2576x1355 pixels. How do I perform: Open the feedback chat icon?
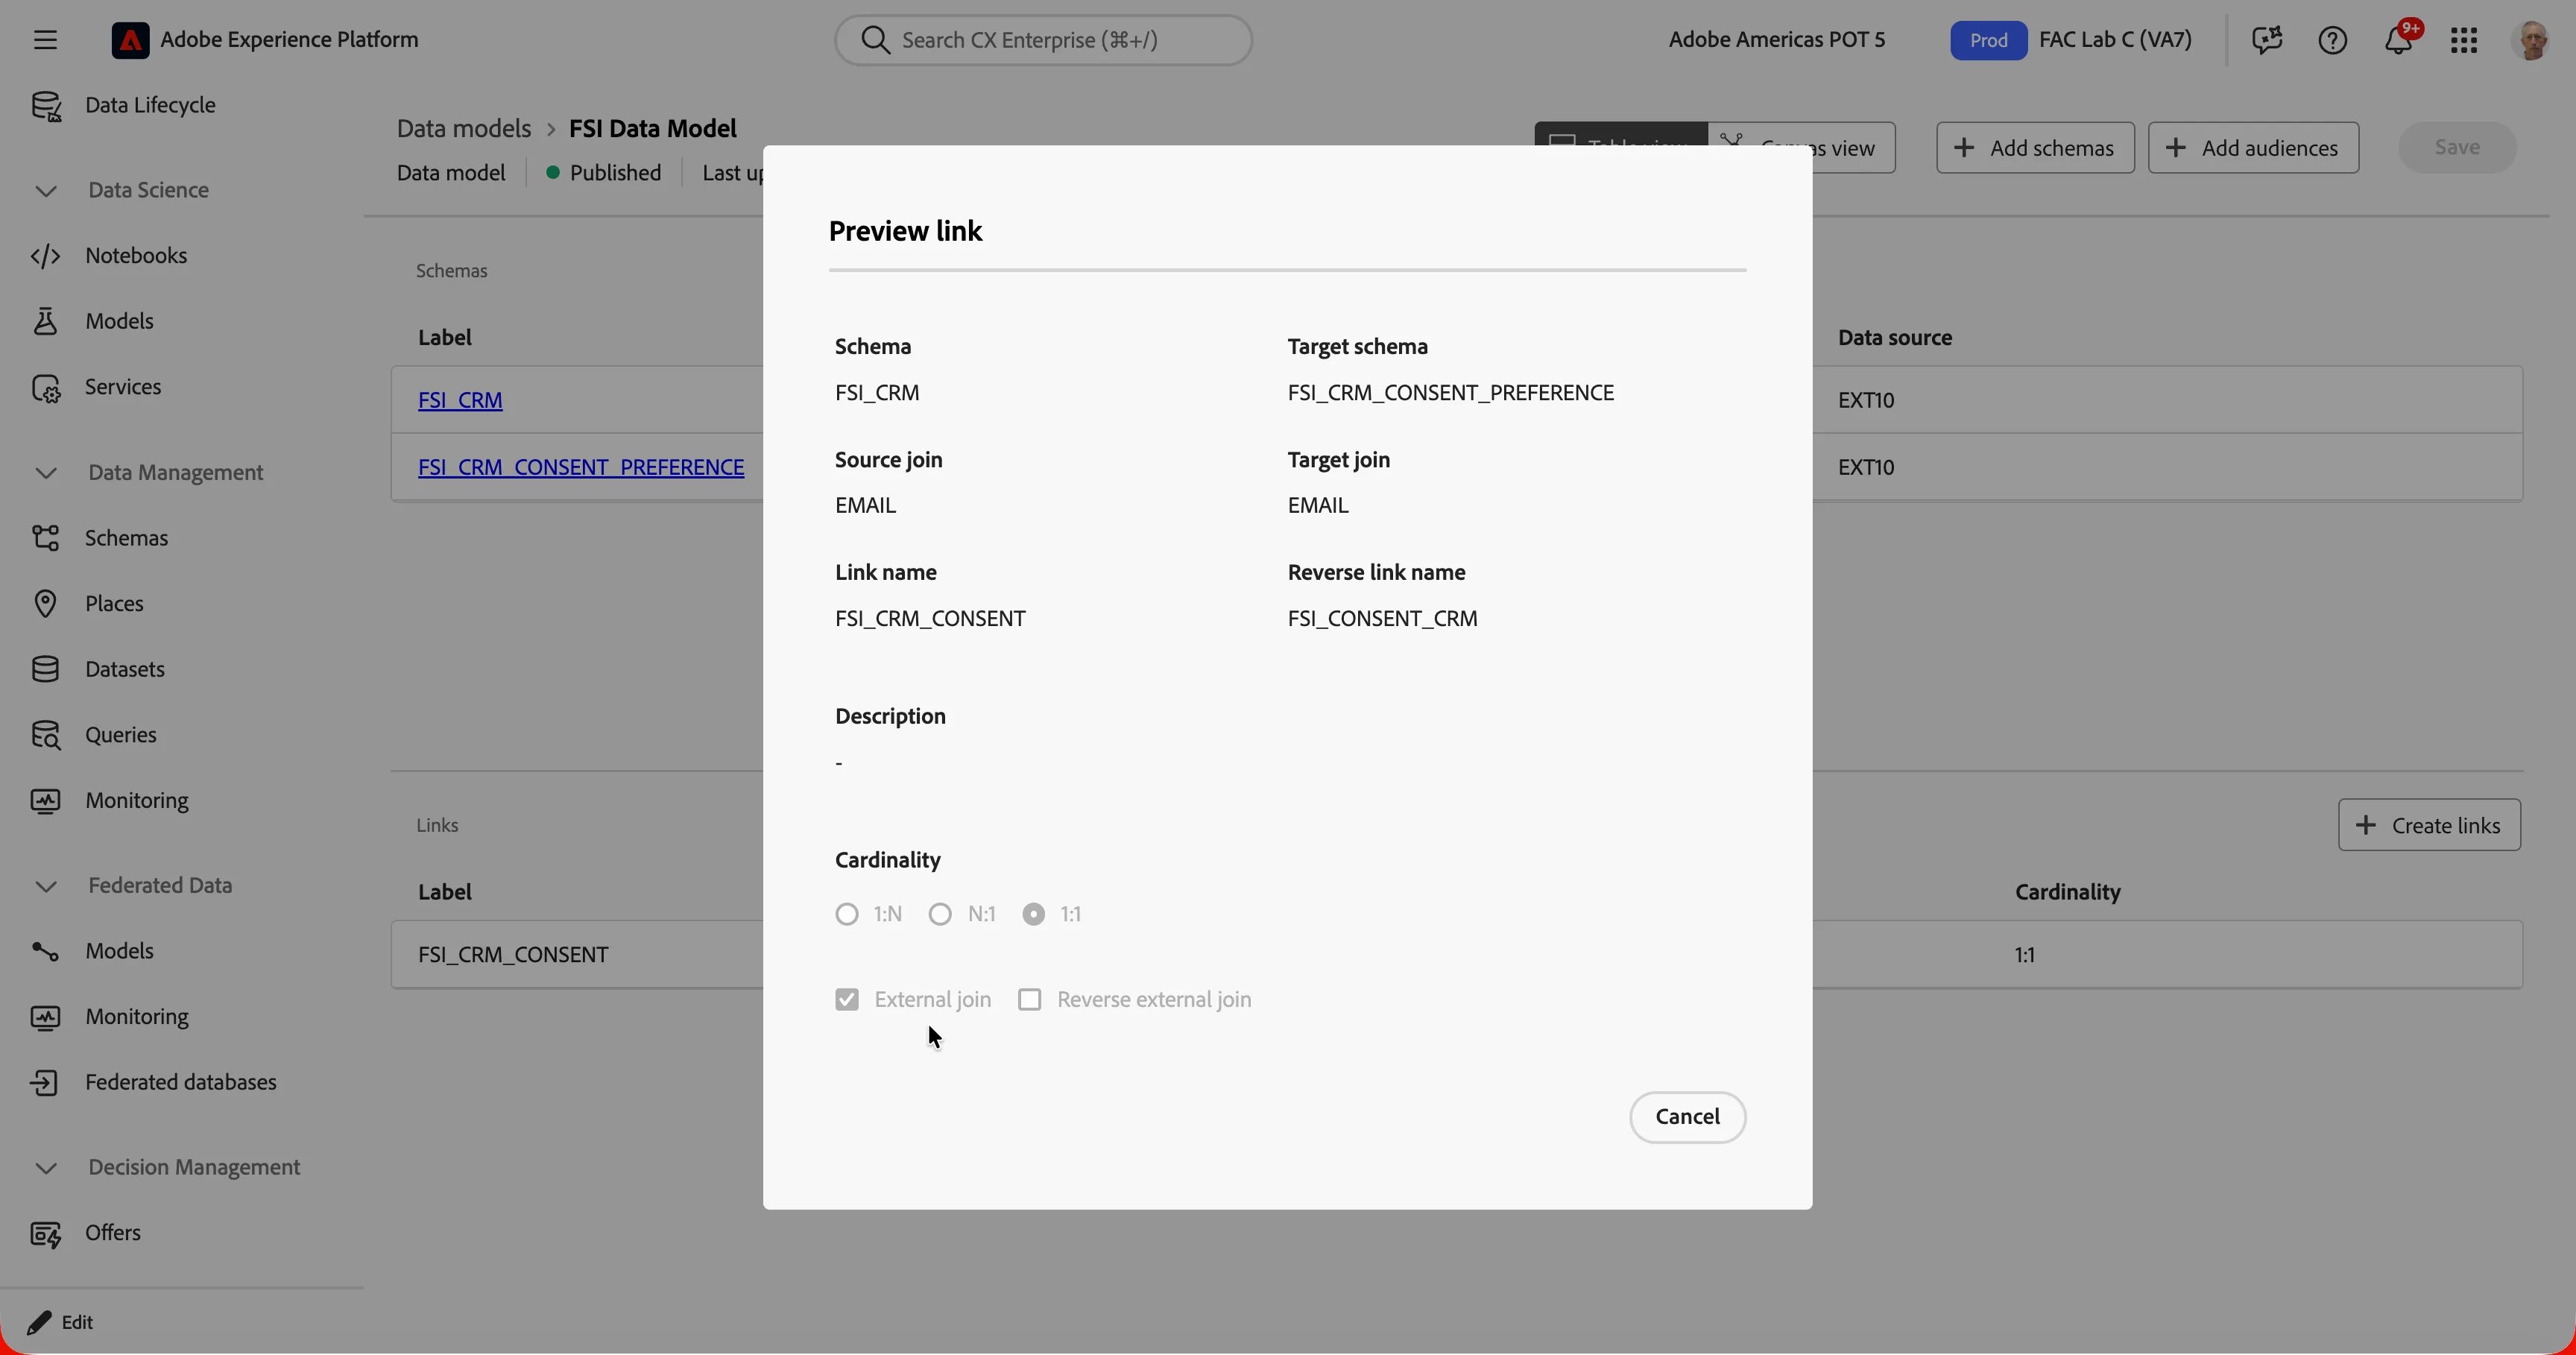click(2267, 40)
